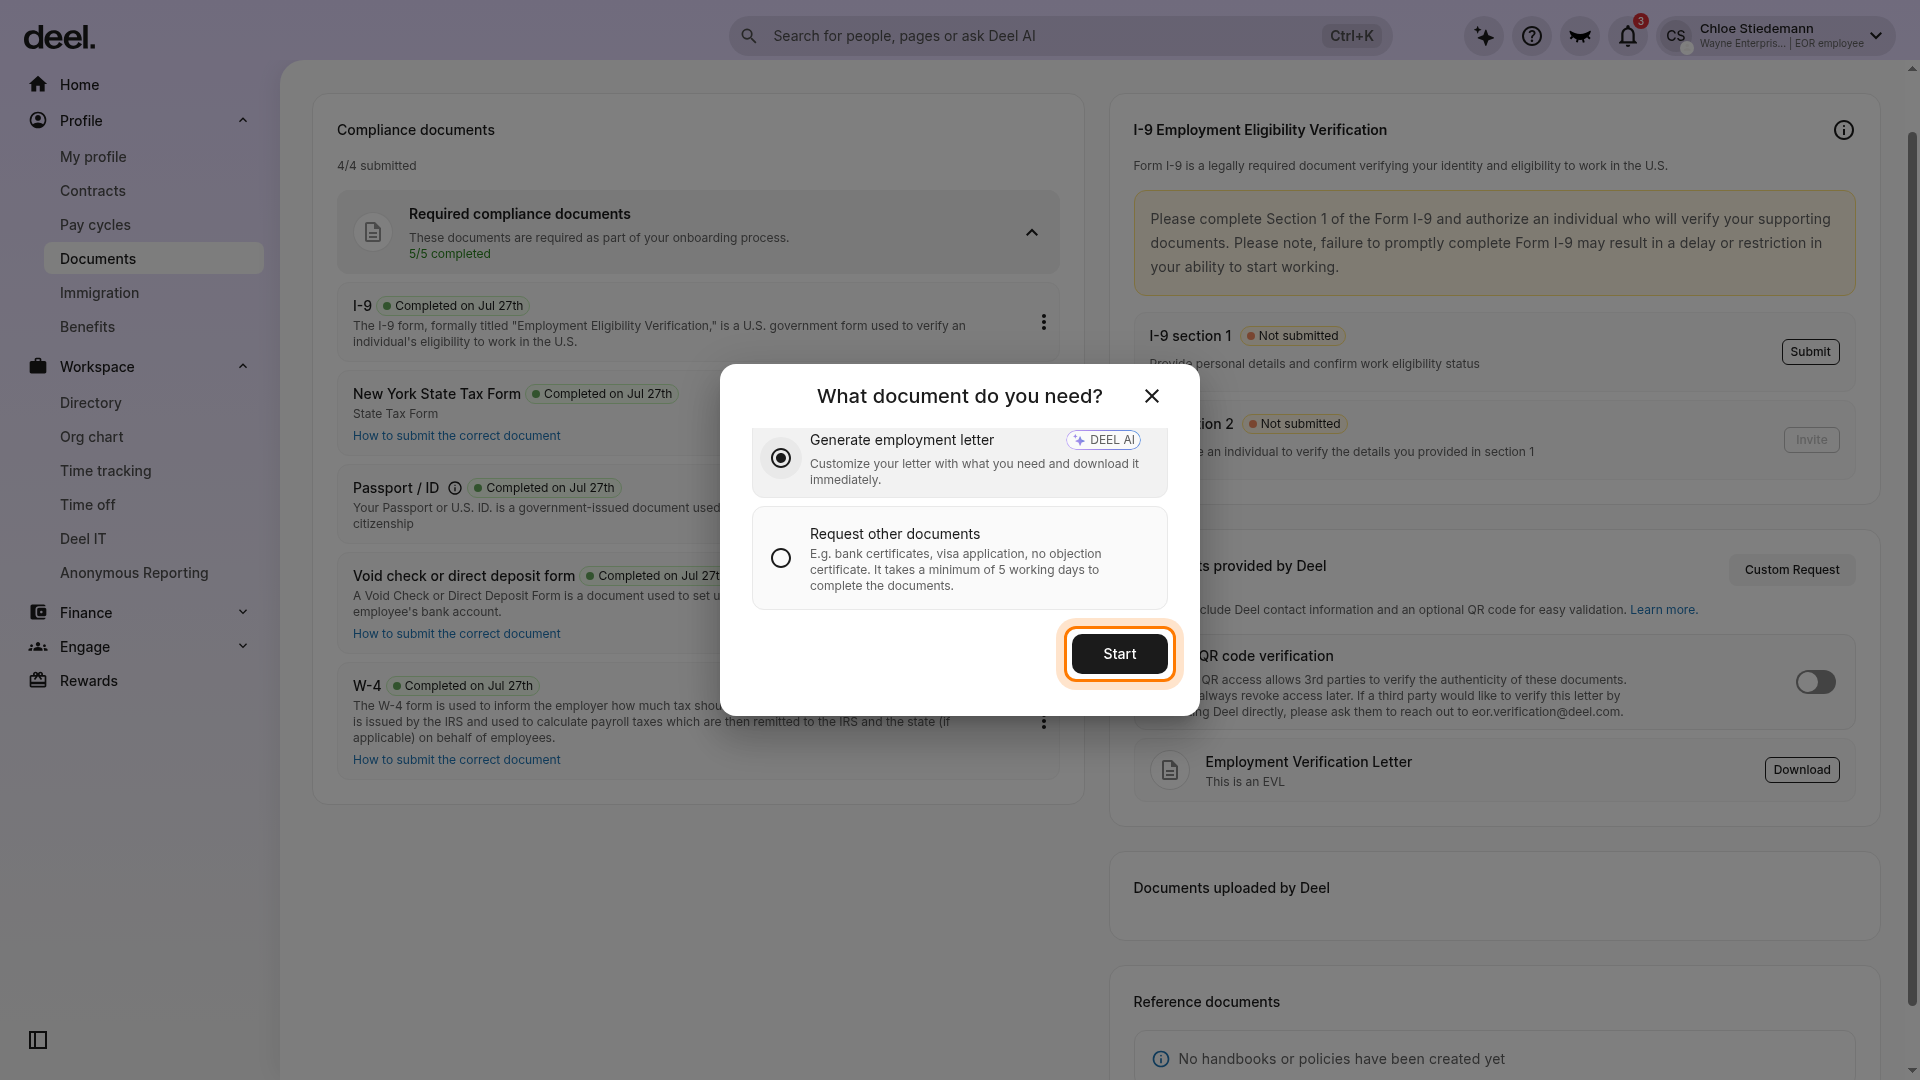Viewport: 1920px width, 1080px height.
Task: Open Time tracking page
Action: pos(105,471)
